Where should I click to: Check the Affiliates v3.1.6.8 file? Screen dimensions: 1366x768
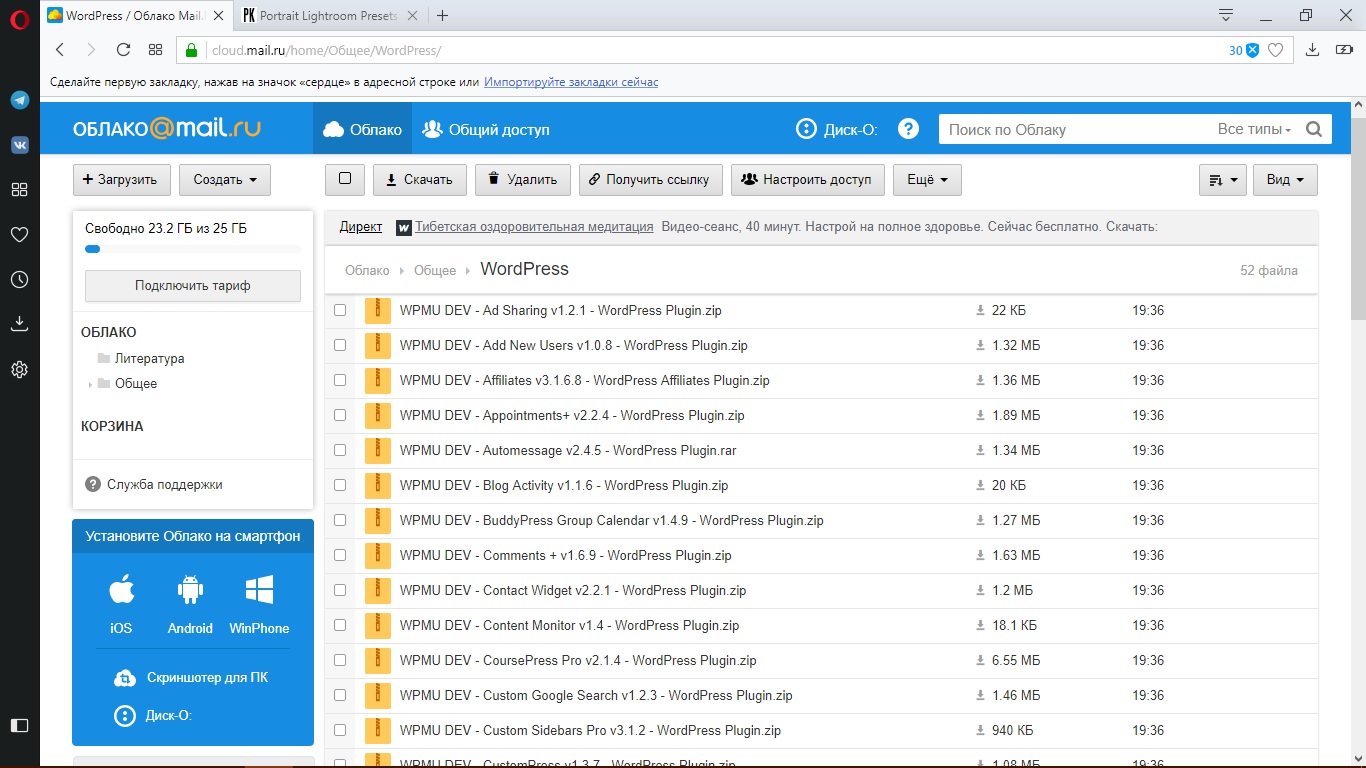pyautogui.click(x=340, y=380)
